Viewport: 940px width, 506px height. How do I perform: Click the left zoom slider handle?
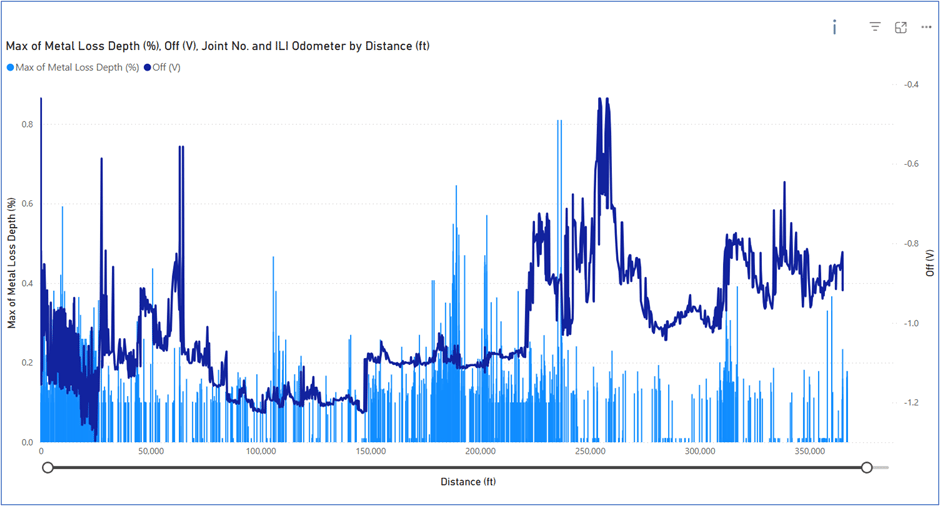(x=47, y=467)
